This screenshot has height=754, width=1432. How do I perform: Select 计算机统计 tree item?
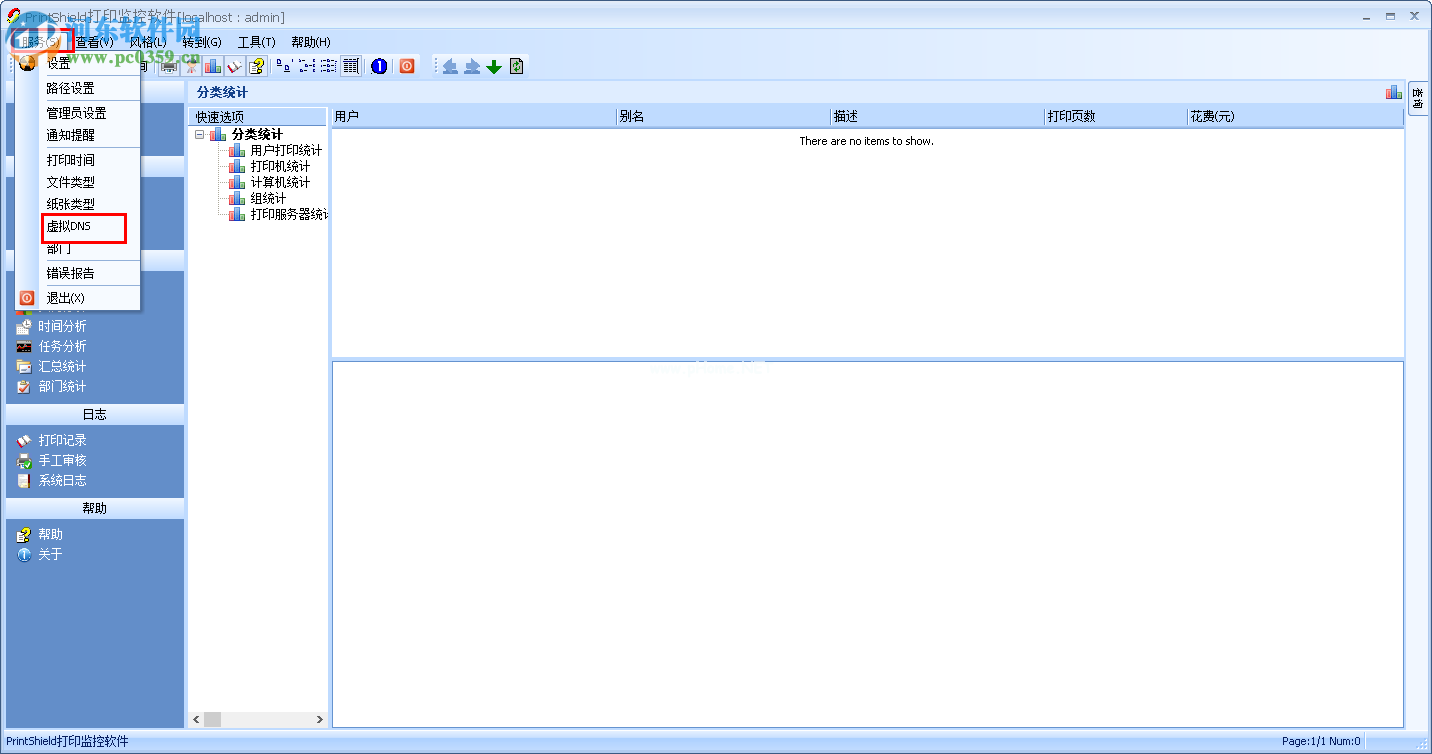[x=280, y=182]
